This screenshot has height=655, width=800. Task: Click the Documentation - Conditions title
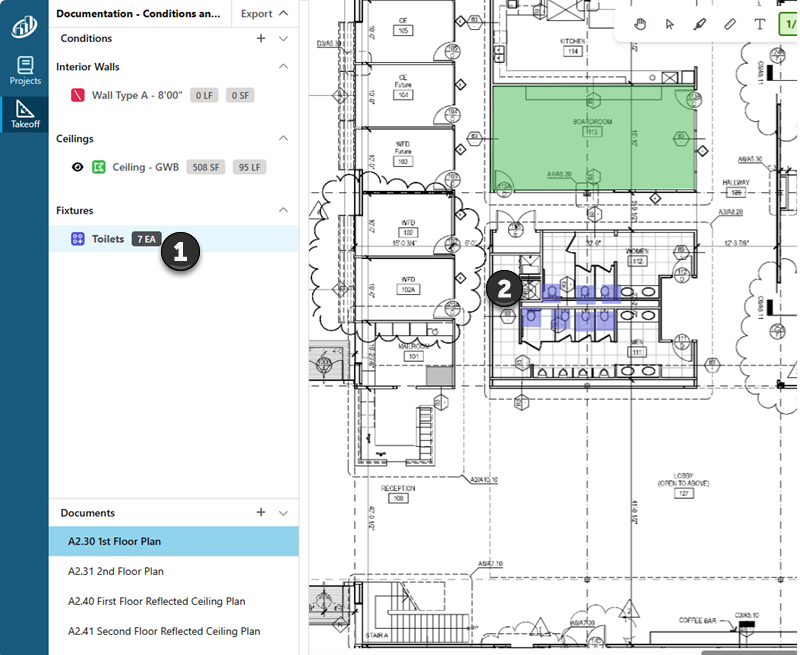138,14
